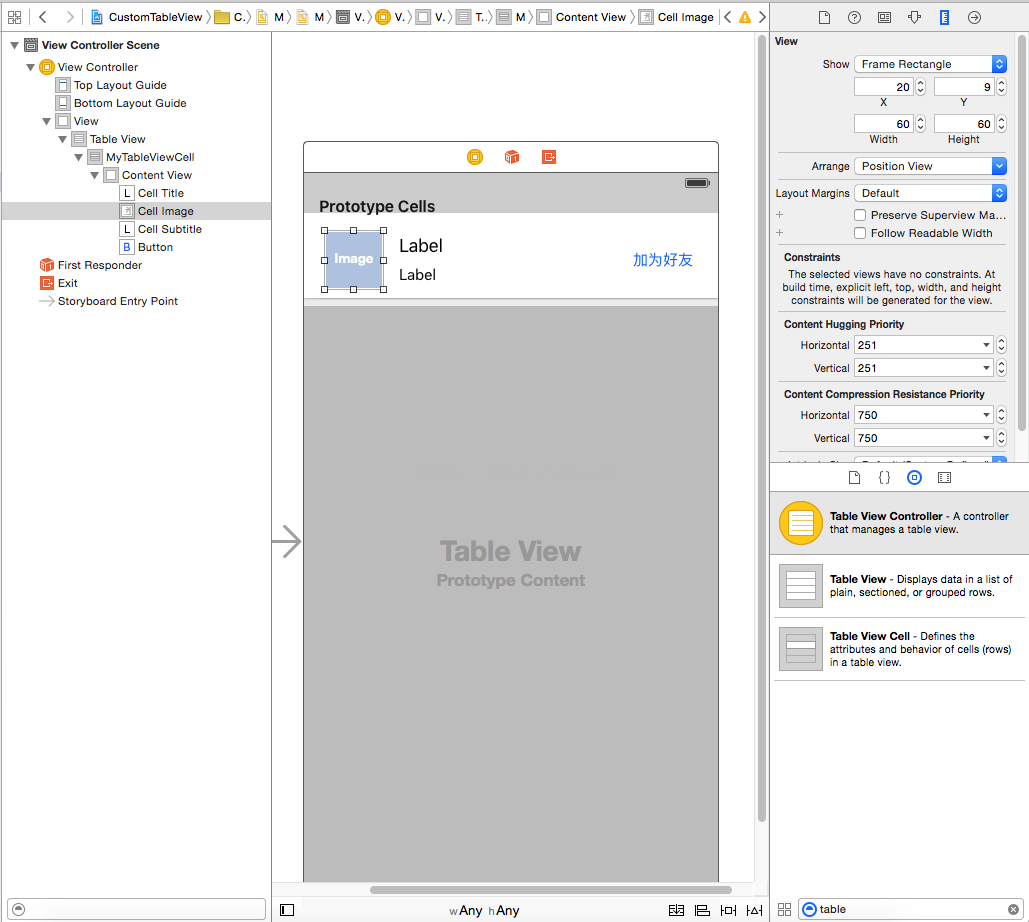Viewport: 1029px width, 922px height.
Task: Select Cell Image in the jump bar
Action: [x=677, y=17]
